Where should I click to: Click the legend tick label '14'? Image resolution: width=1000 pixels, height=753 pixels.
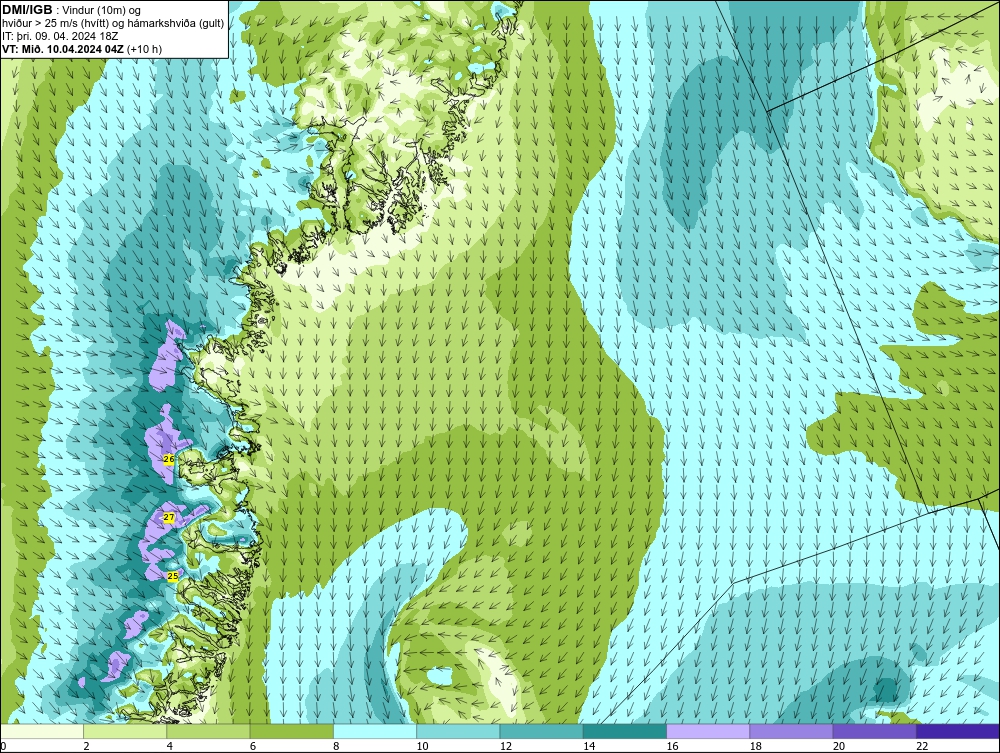click(589, 747)
